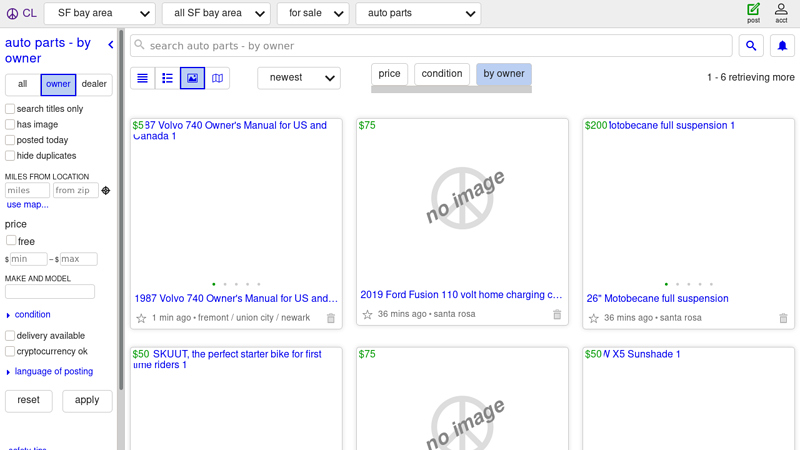The height and width of the screenshot is (450, 800).
Task: Click the blue search magnifier button
Action: 751,46
